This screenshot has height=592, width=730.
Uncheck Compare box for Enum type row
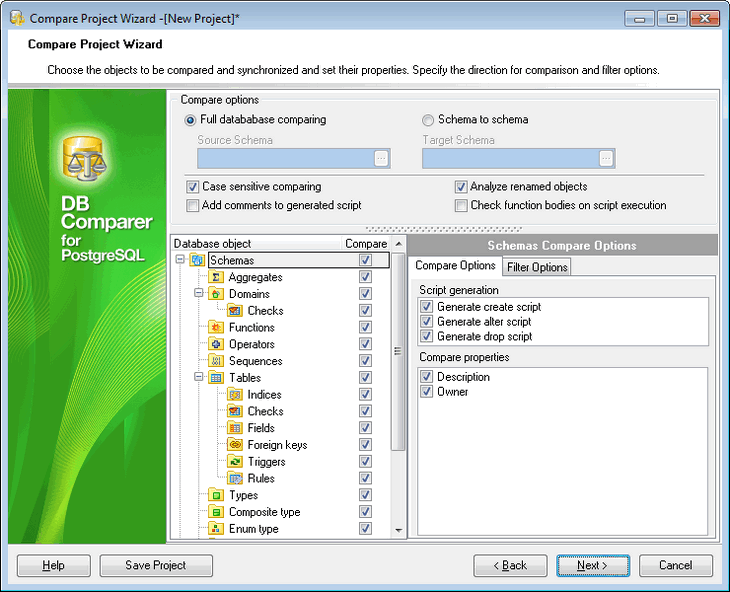tap(365, 528)
